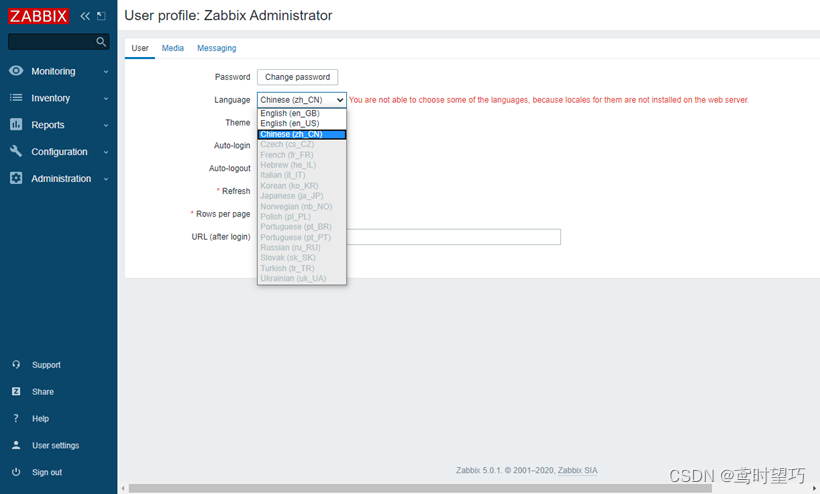Image resolution: width=820 pixels, height=494 pixels.
Task: Switch to the Media tab
Action: [x=173, y=48]
